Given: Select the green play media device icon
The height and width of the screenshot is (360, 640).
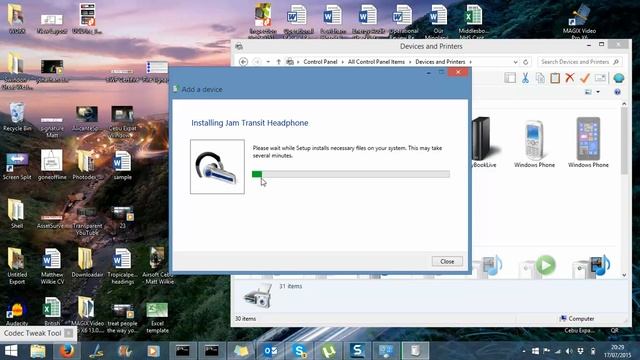Looking at the screenshot, I should tap(538, 266).
